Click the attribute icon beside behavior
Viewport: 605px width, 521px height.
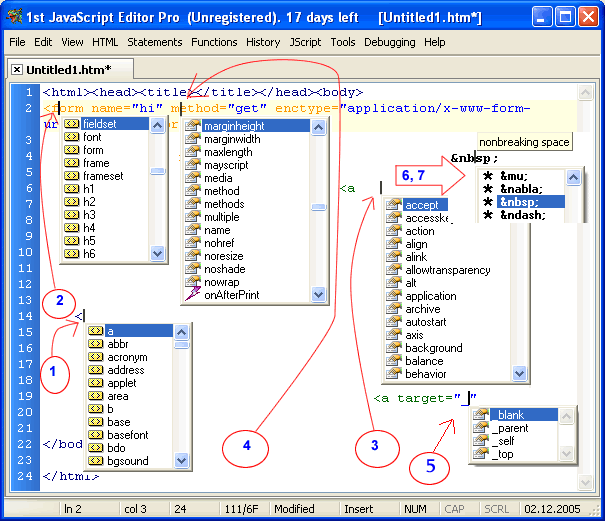(x=394, y=374)
